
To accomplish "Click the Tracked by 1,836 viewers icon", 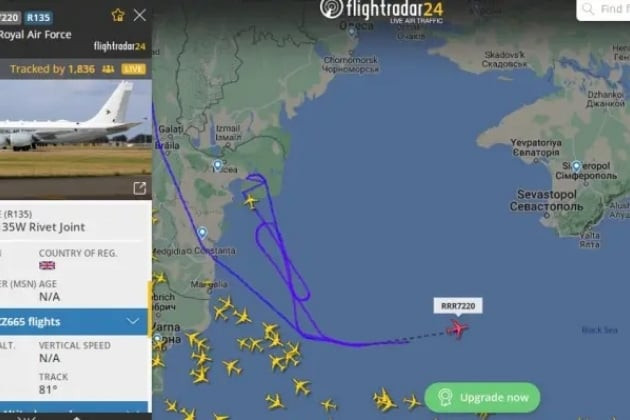I will pyautogui.click(x=108, y=69).
